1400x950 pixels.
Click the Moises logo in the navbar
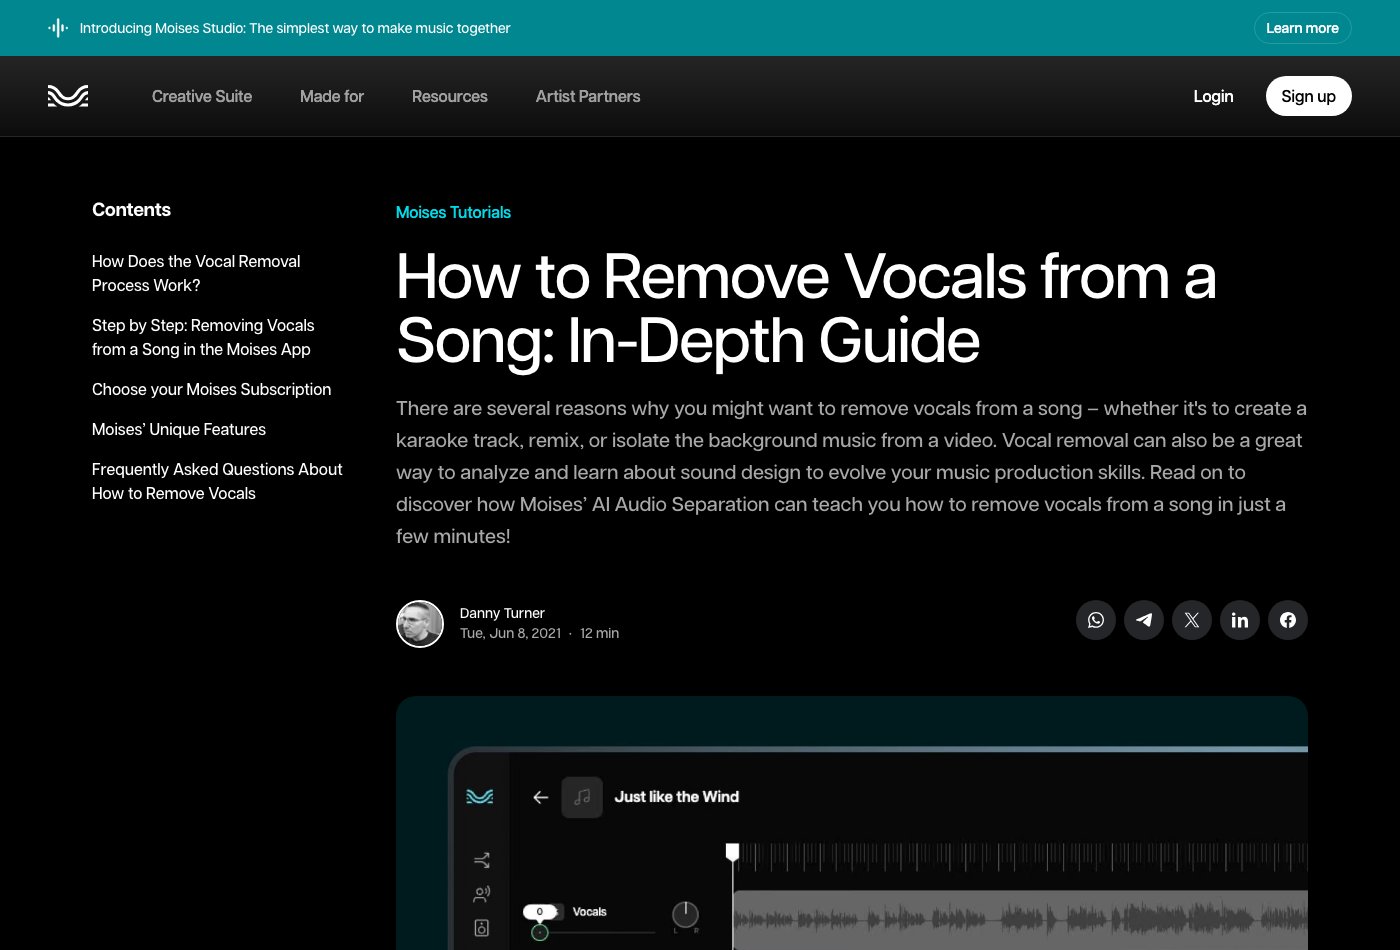(68, 96)
